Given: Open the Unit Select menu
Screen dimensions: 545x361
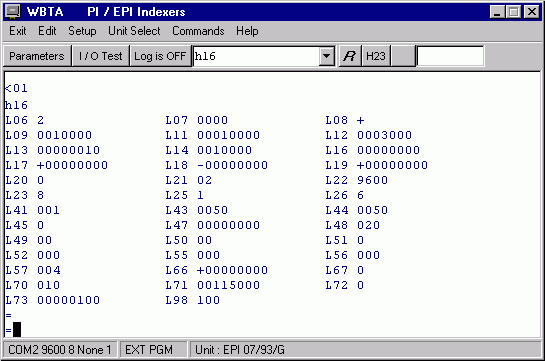Looking at the screenshot, I should [134, 31].
